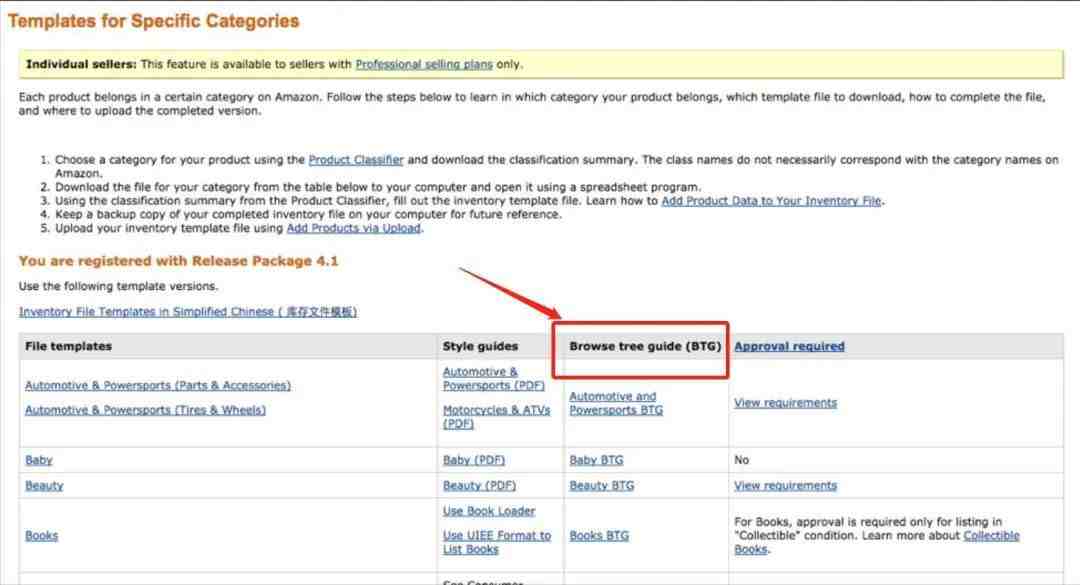This screenshot has height=585, width=1080.
Task: Click the Templates for Specific Categories heading
Action: [154, 21]
